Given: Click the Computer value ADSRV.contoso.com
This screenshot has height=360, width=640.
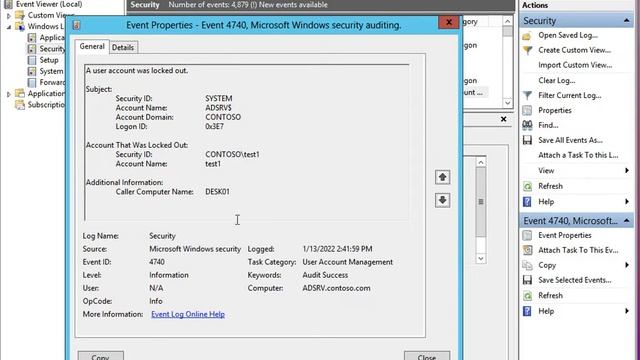Looking at the screenshot, I should [336, 288].
